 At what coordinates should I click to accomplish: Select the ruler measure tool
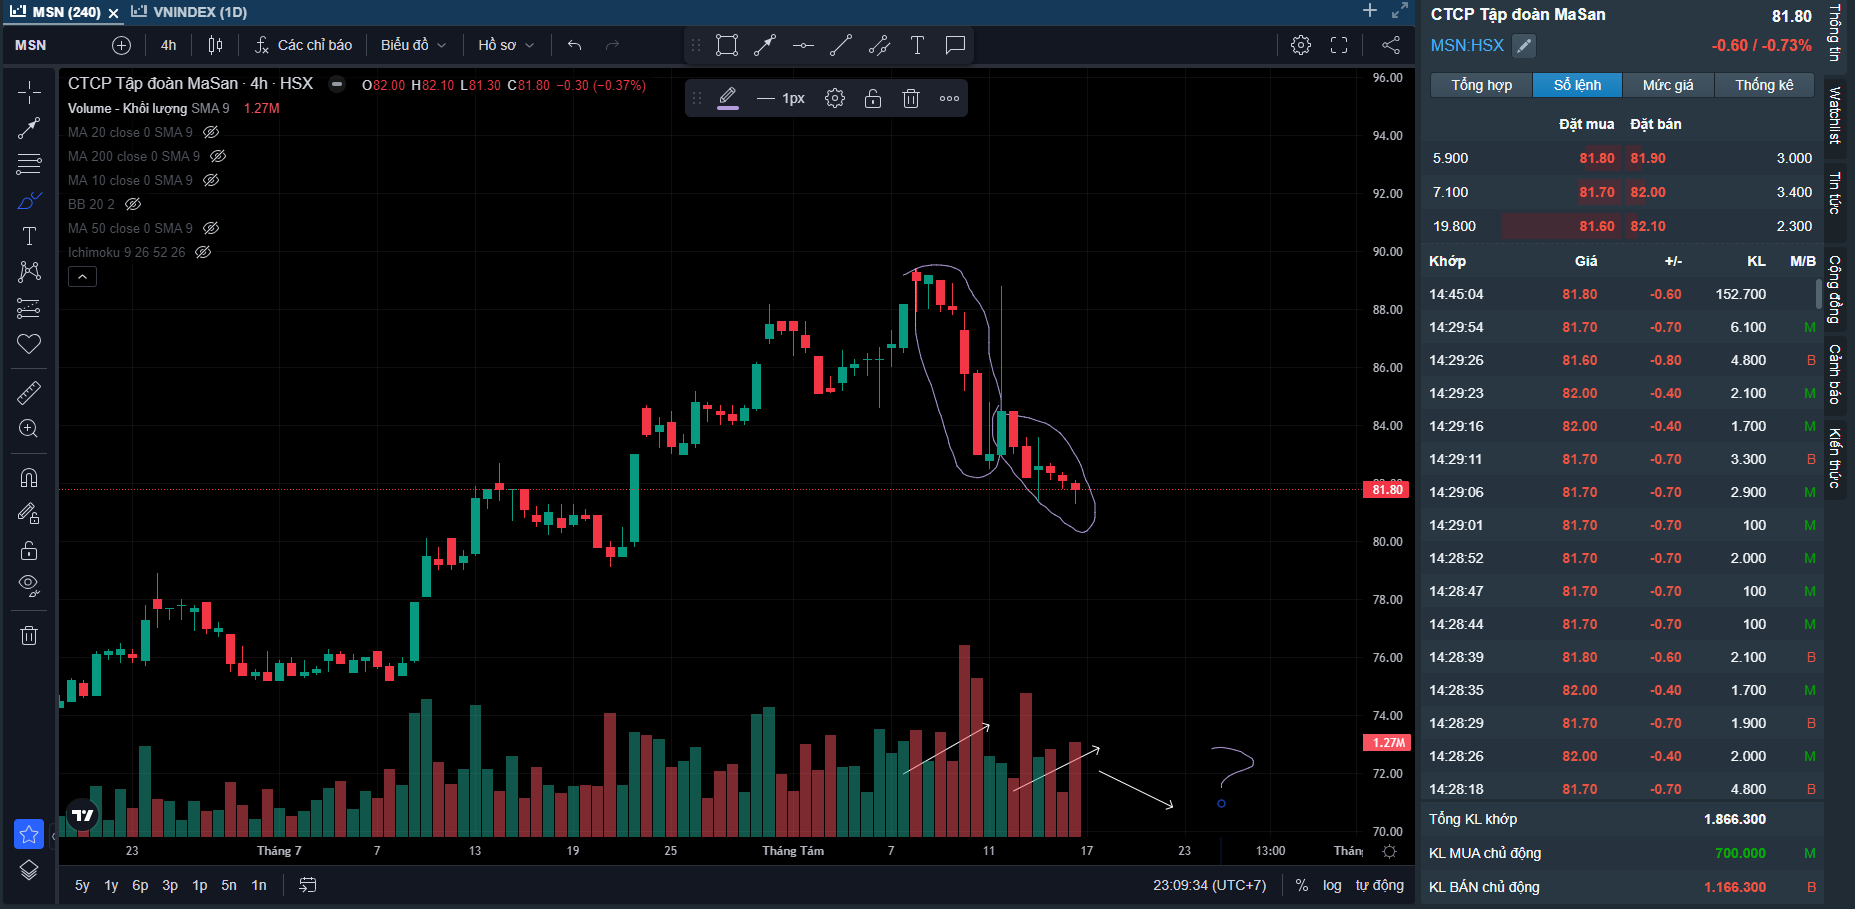pos(29,392)
